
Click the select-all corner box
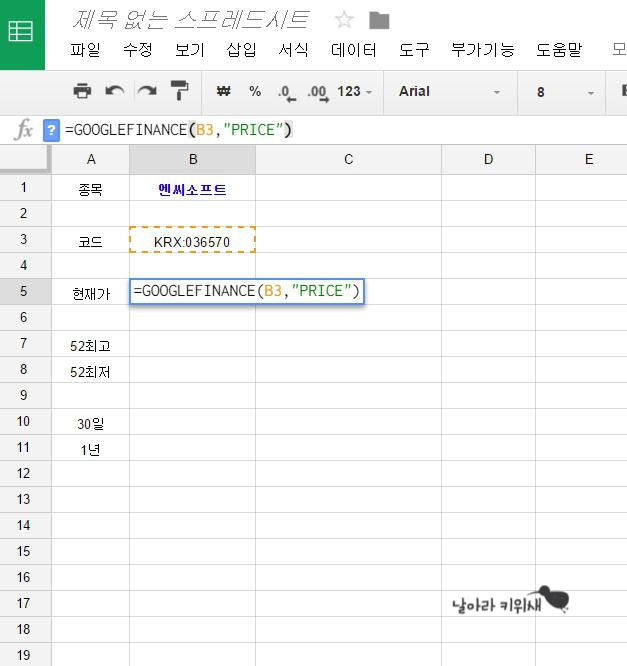pos(25,160)
